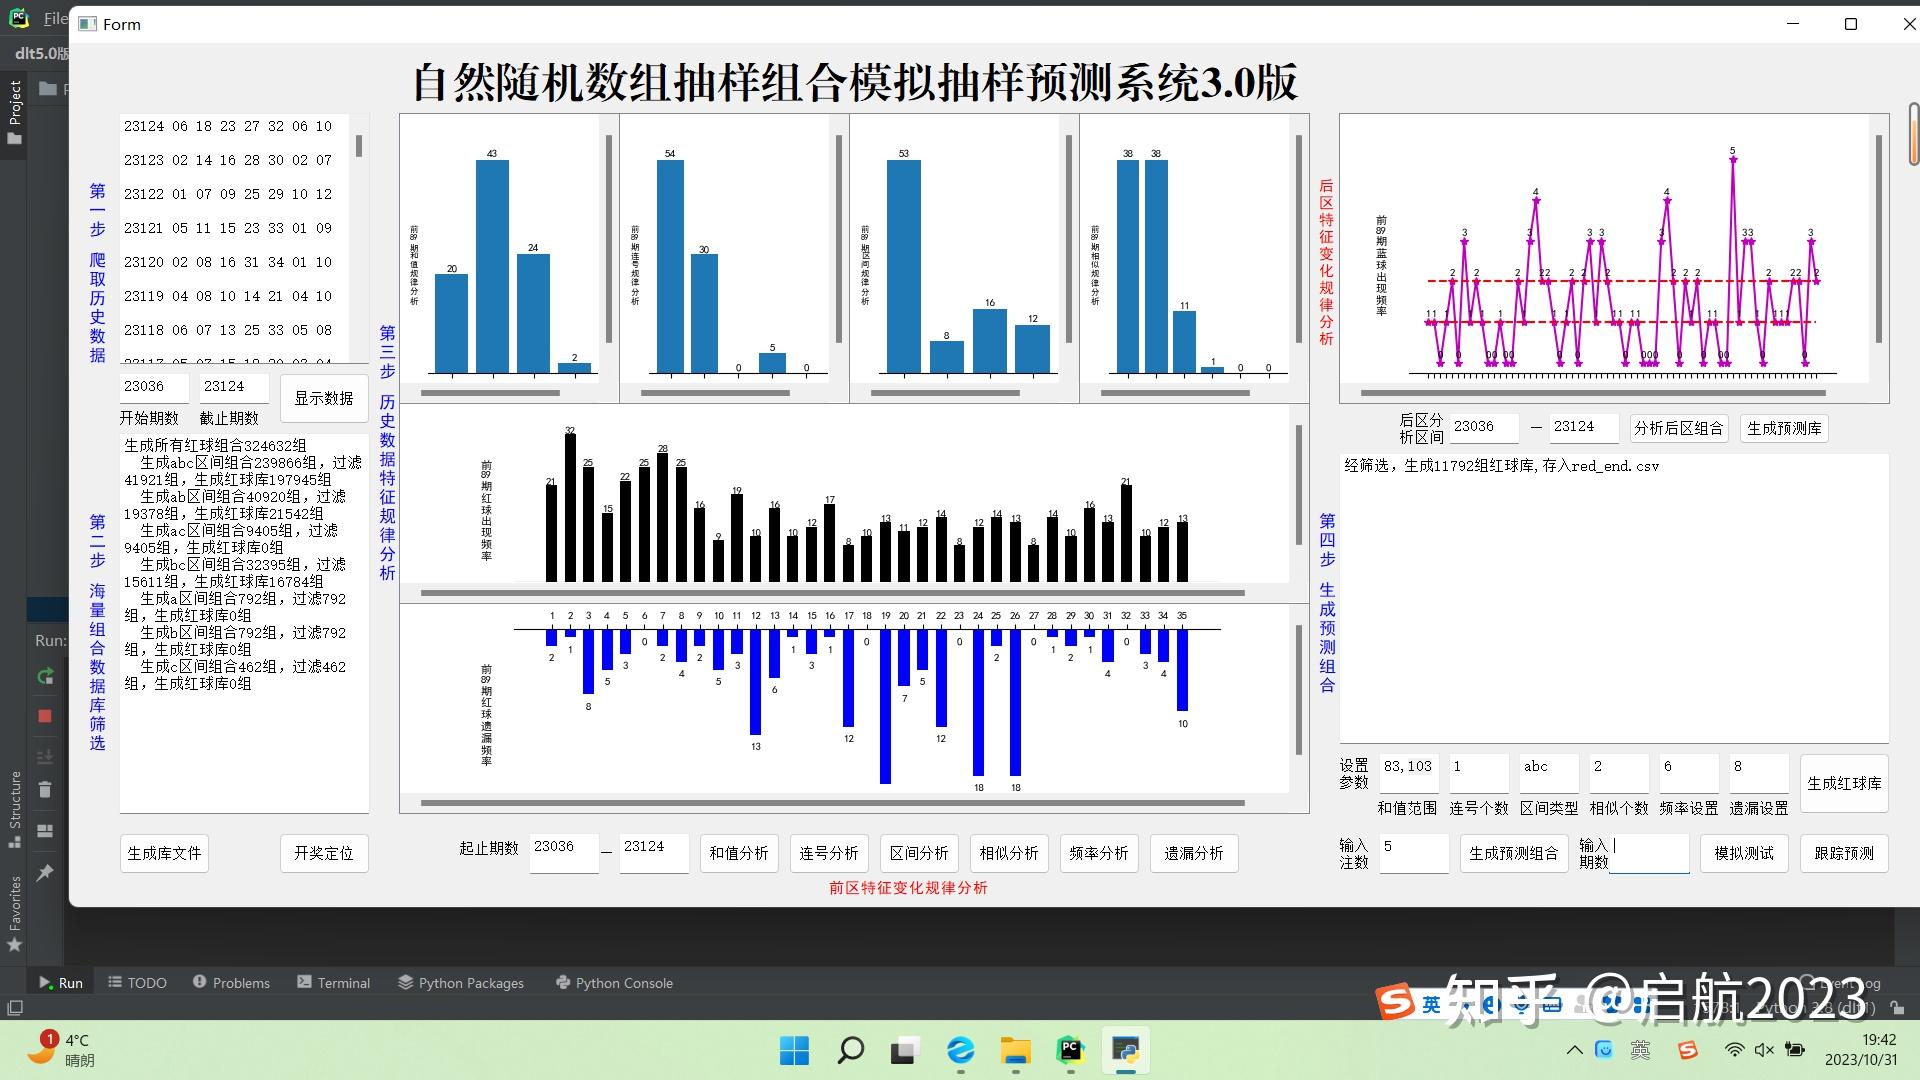Open Microsoft Edge from taskbar
1920x1080 pixels.
click(960, 1050)
